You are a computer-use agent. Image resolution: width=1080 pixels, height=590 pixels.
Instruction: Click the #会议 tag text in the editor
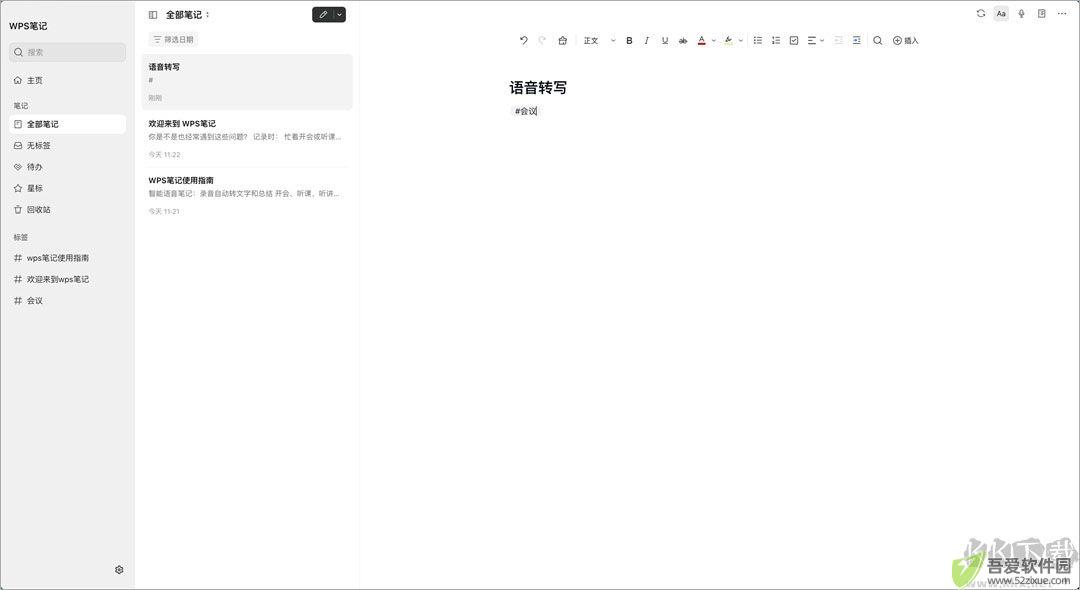tap(526, 111)
